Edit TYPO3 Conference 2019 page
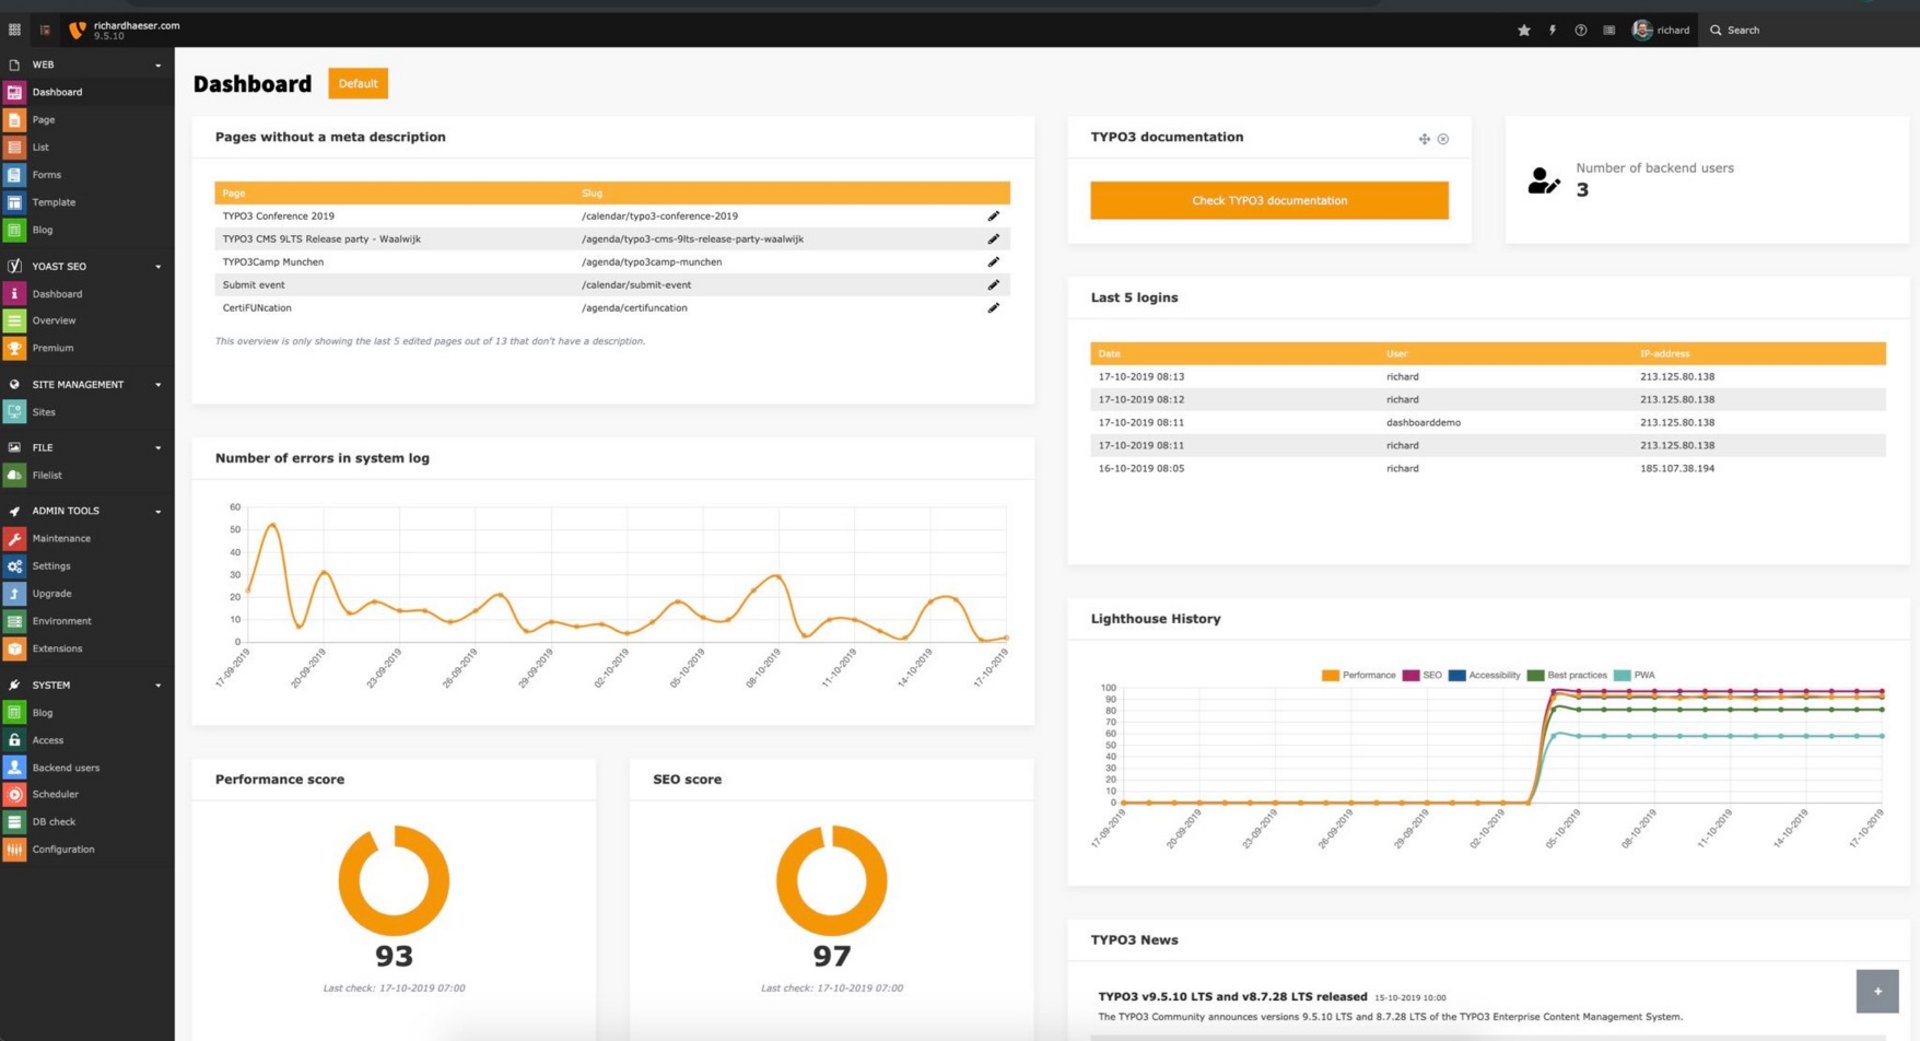 993,216
